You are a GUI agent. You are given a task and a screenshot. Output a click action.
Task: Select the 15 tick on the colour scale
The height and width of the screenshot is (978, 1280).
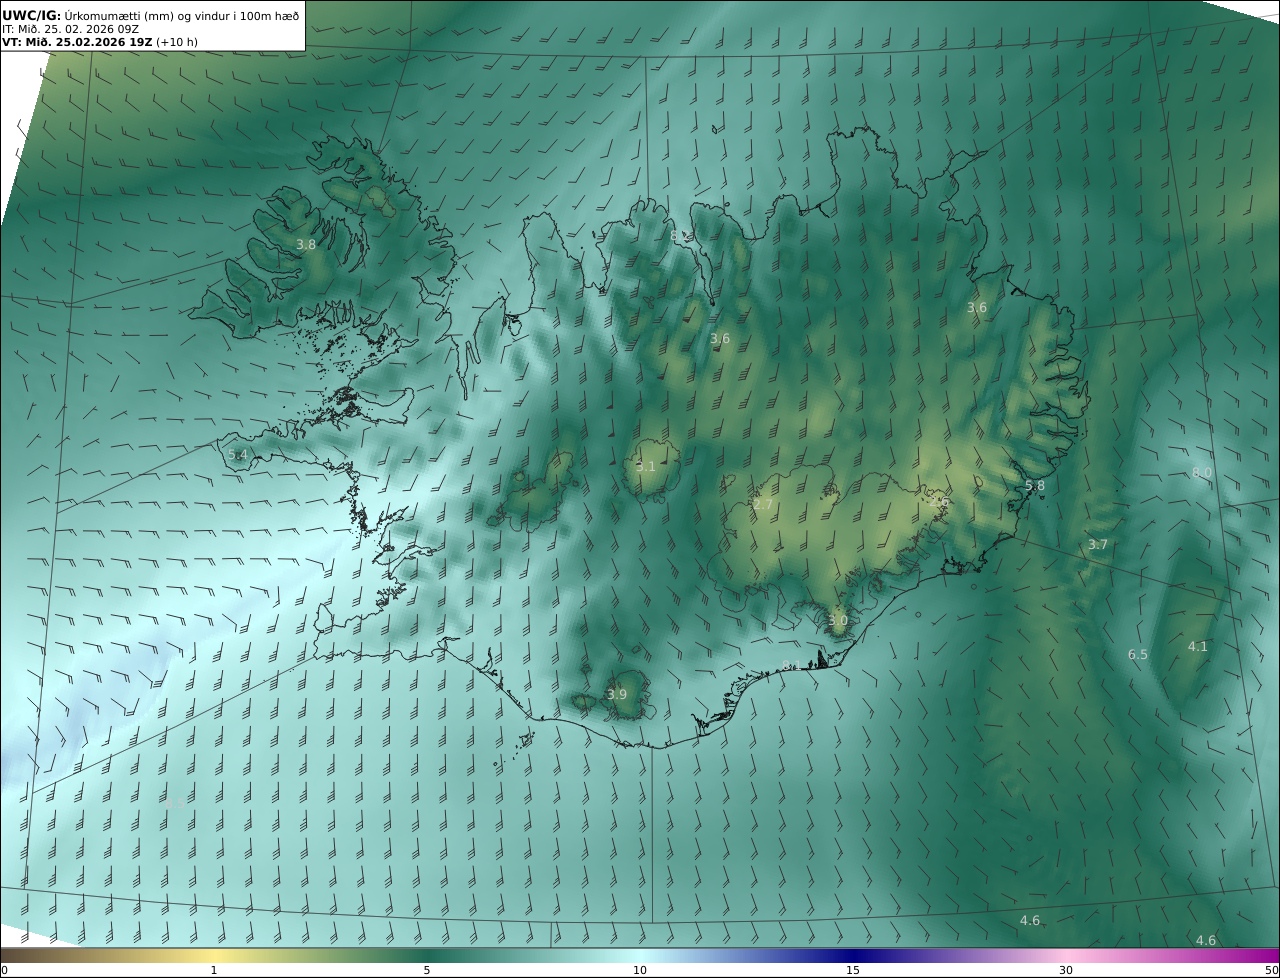[x=853, y=970]
